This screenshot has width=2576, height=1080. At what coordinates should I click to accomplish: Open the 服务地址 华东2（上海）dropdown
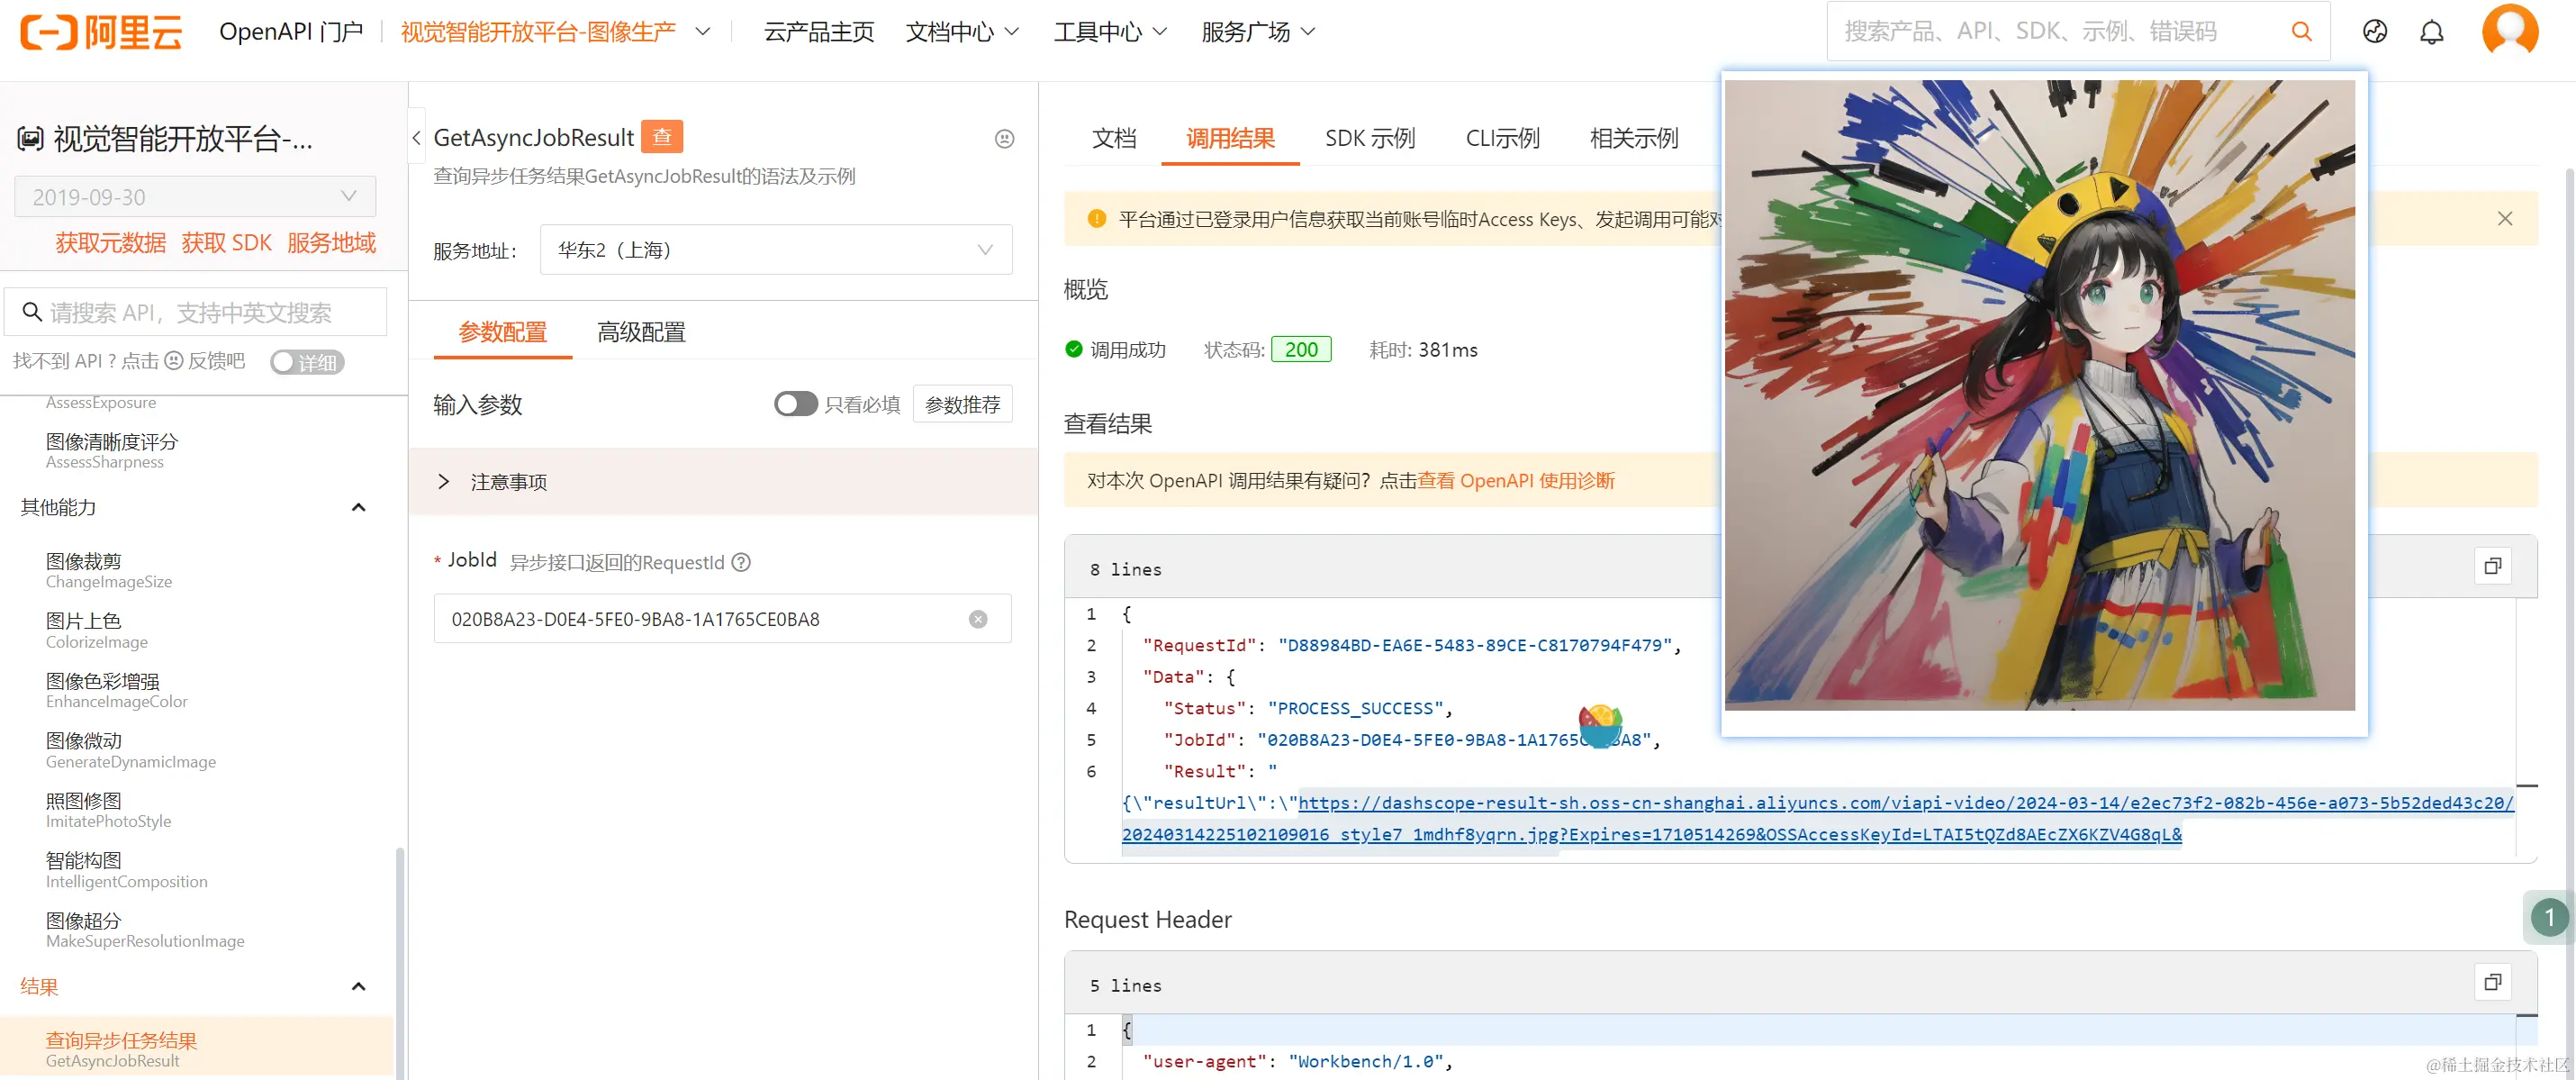pos(776,249)
